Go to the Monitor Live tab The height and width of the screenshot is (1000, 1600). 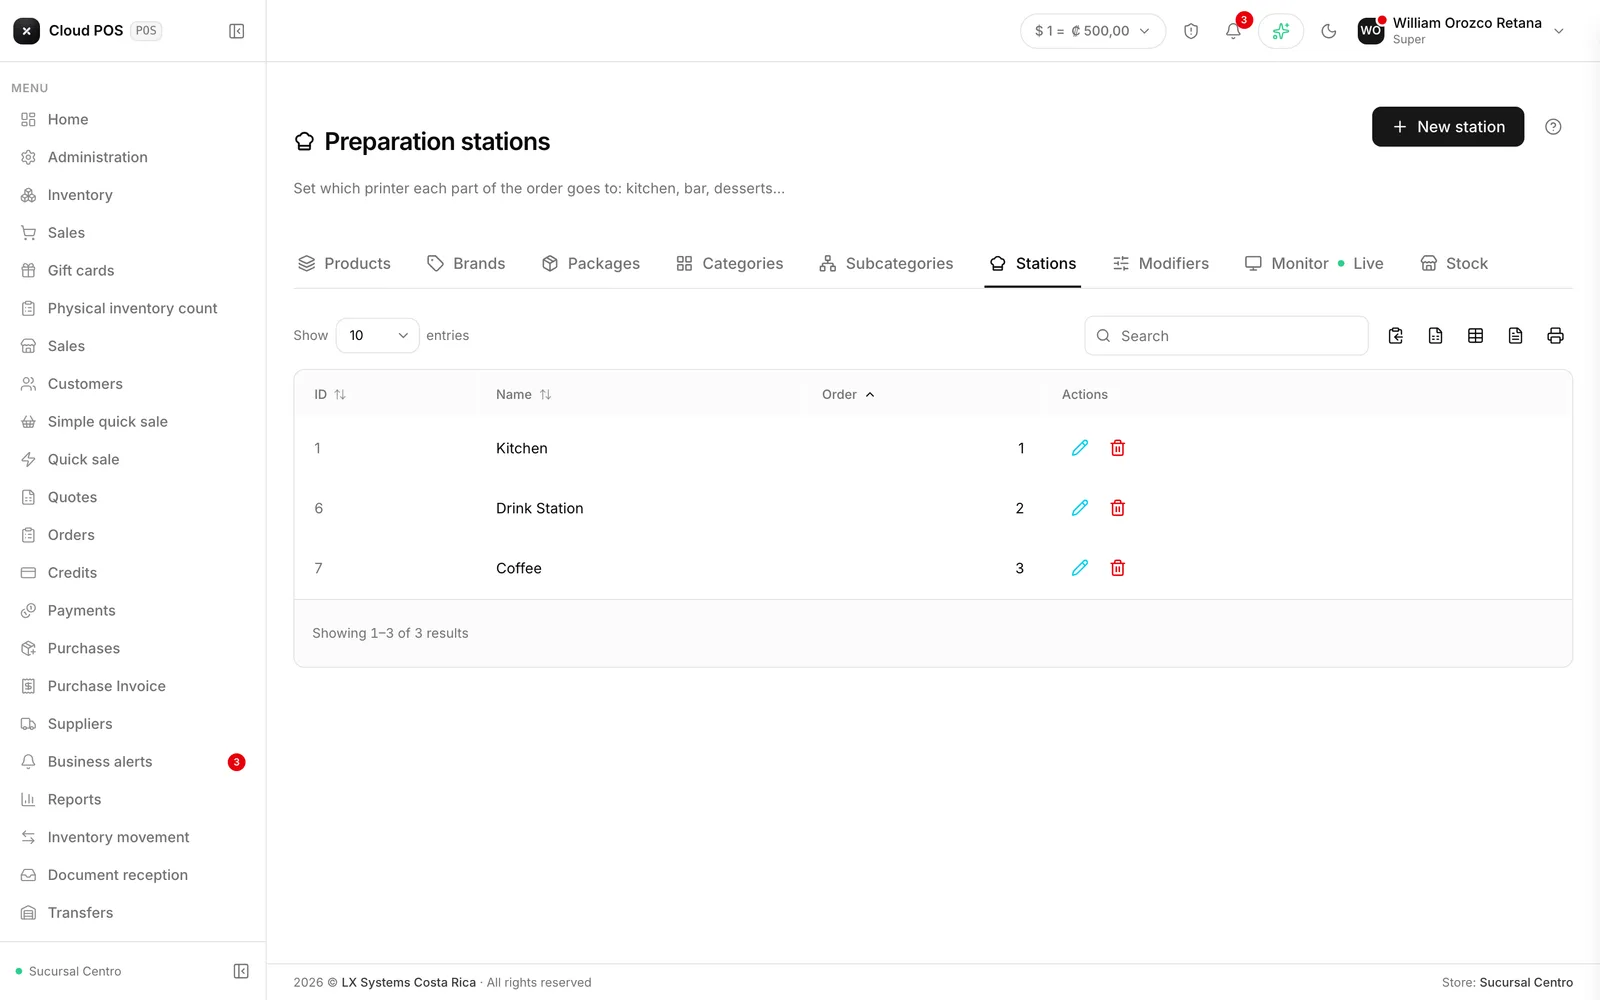(1313, 264)
